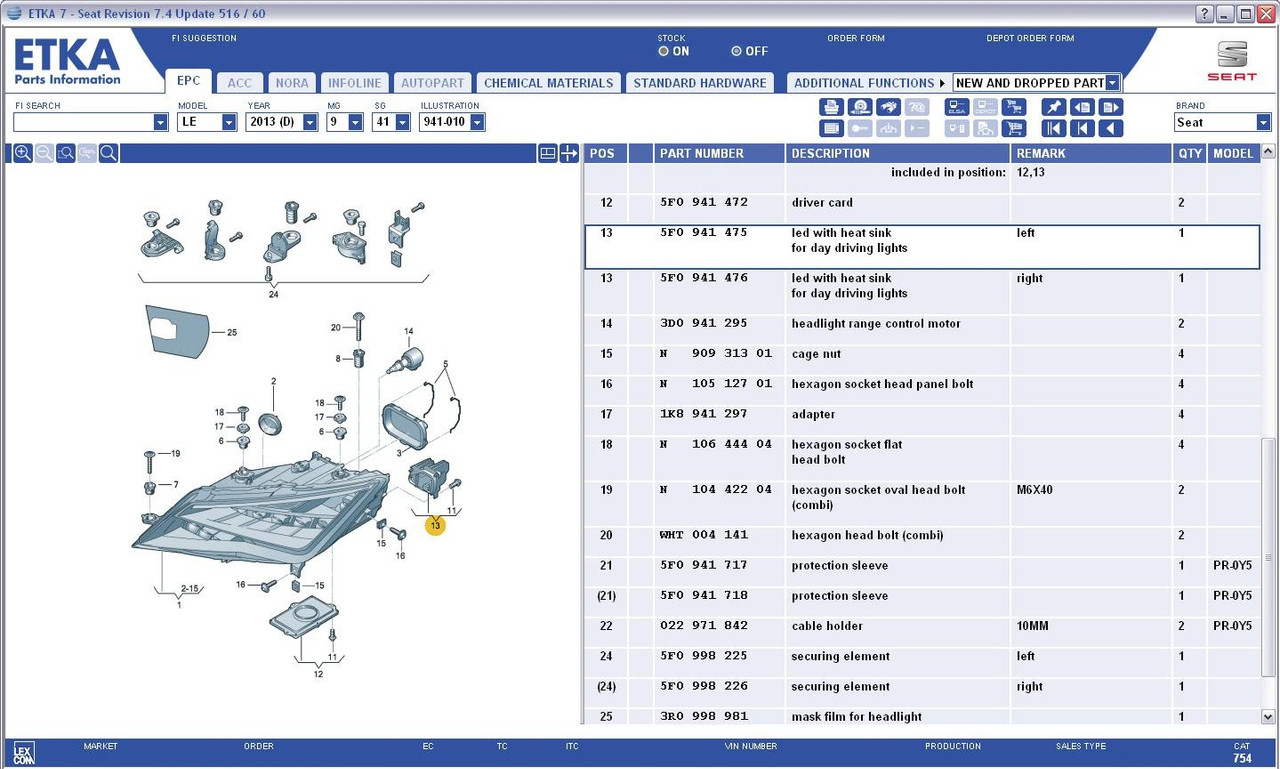This screenshot has height=769, width=1280.
Task: Click the pushpin icon
Action: [x=1054, y=107]
